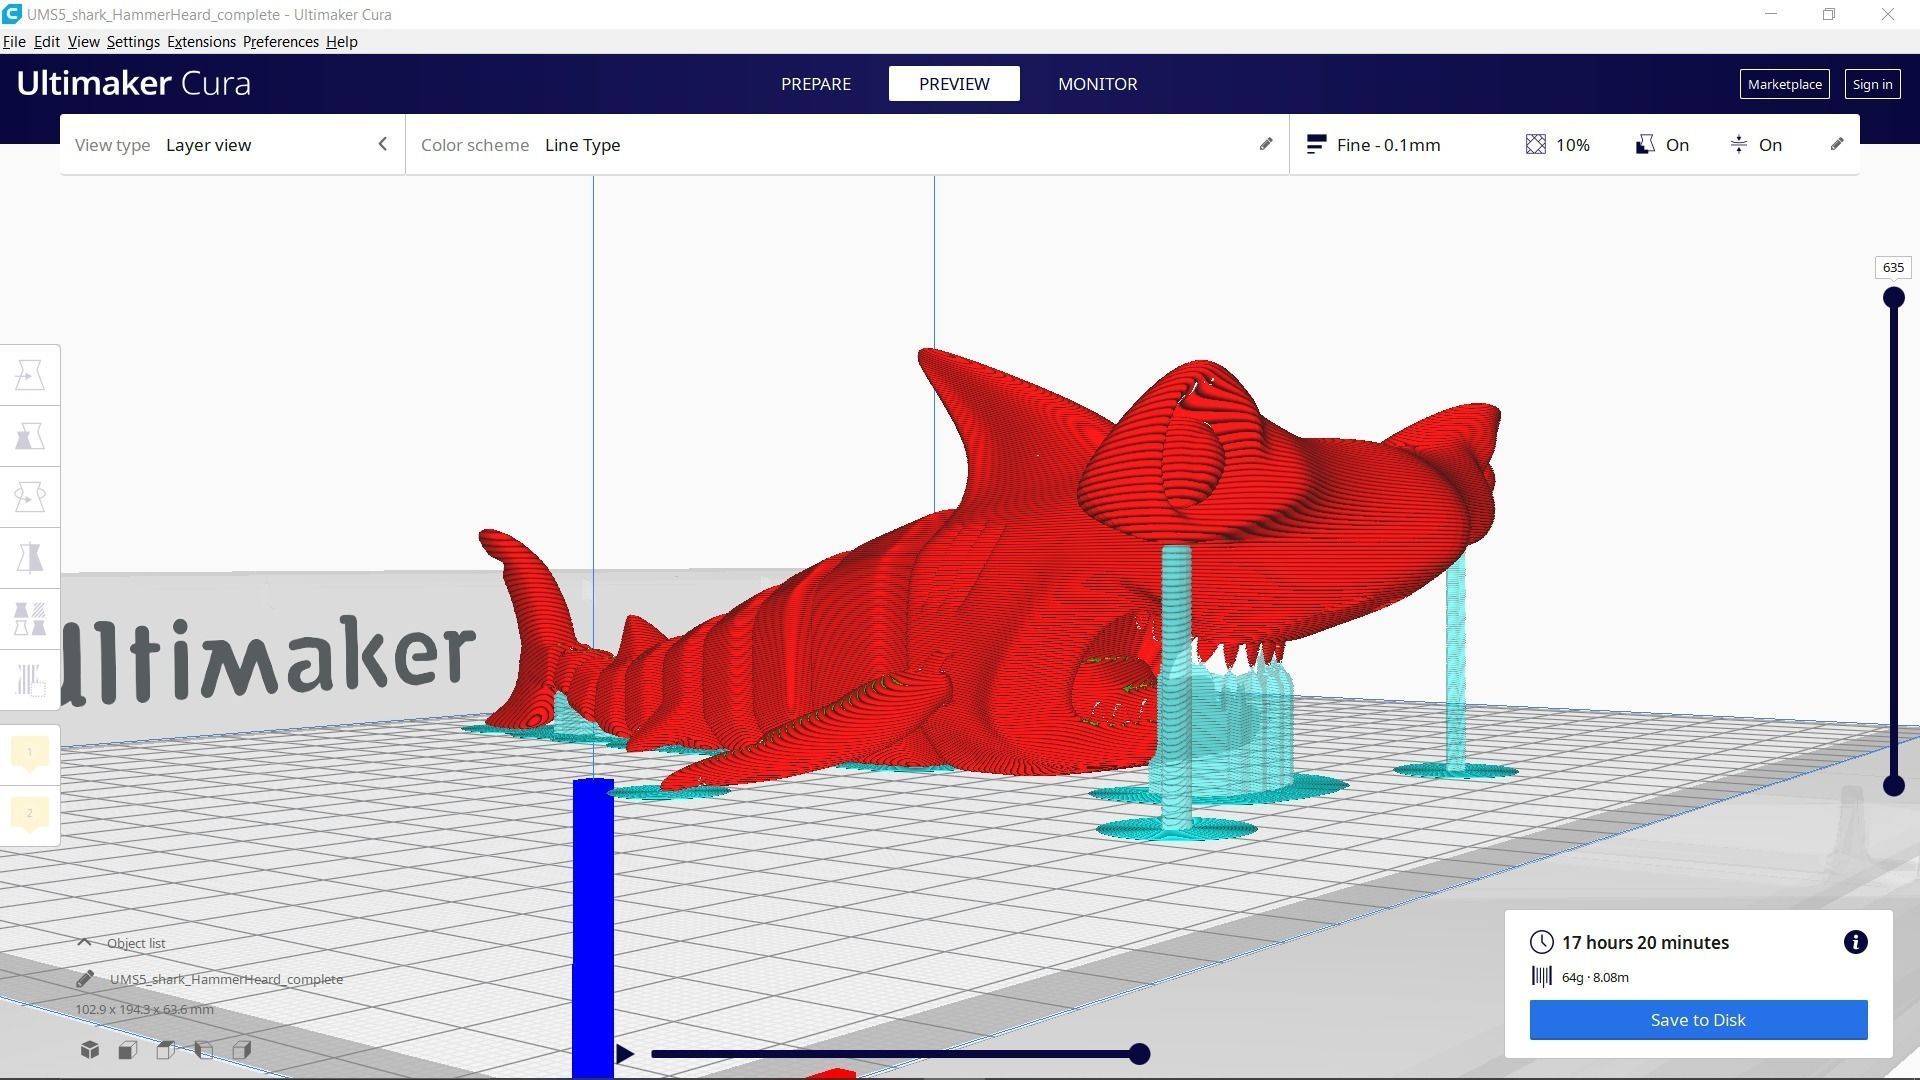Switch to left side camera view icon

tap(204, 1050)
